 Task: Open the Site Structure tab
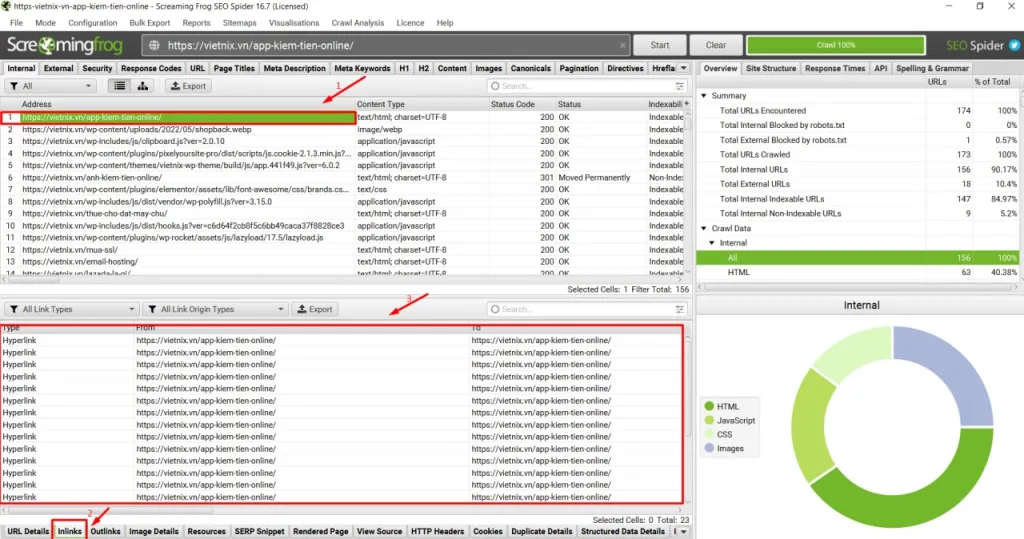click(771, 68)
